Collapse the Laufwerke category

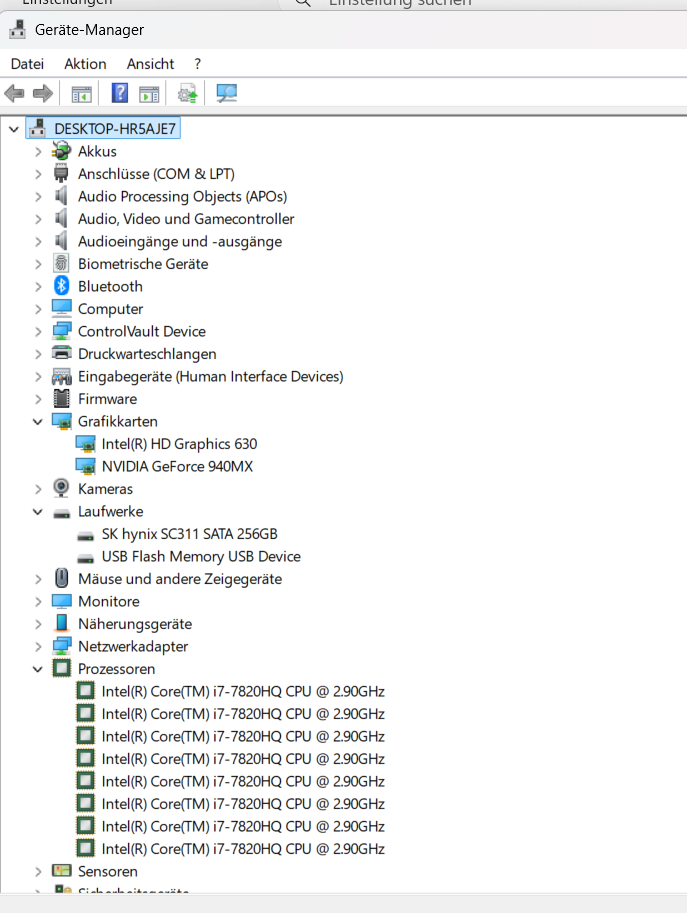pyautogui.click(x=37, y=511)
